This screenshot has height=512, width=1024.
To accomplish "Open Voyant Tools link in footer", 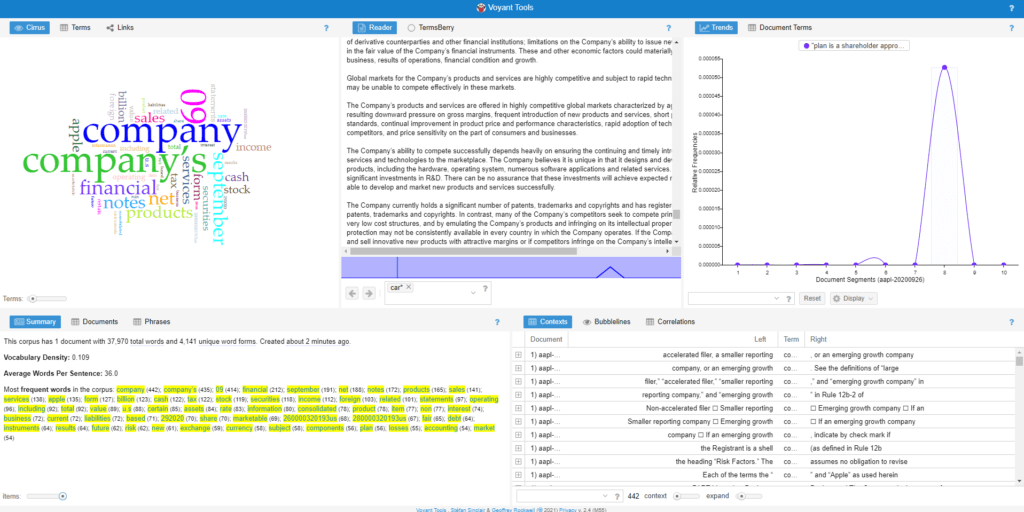I will [x=431, y=509].
